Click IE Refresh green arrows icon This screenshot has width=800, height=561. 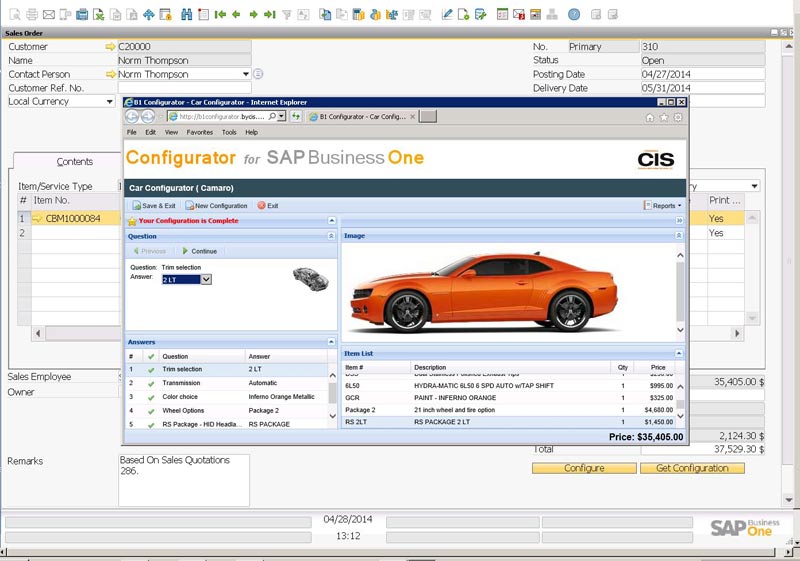point(296,117)
